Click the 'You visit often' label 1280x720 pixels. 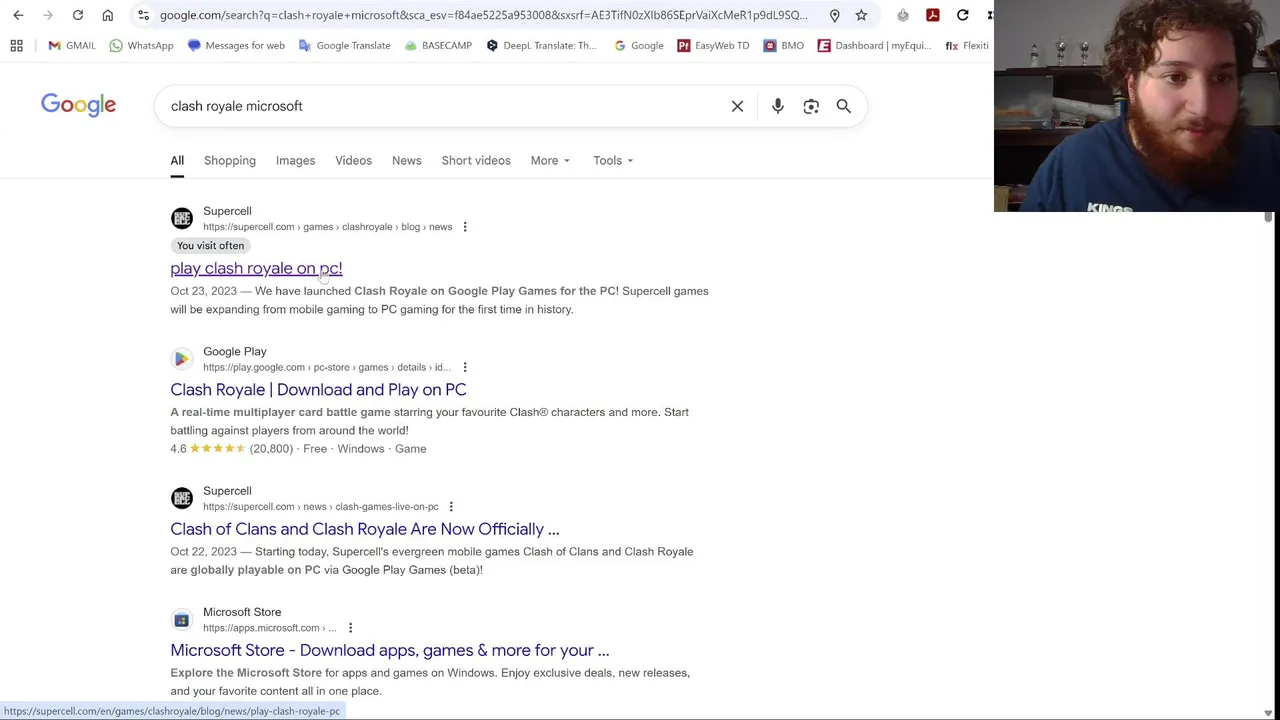[x=210, y=246]
